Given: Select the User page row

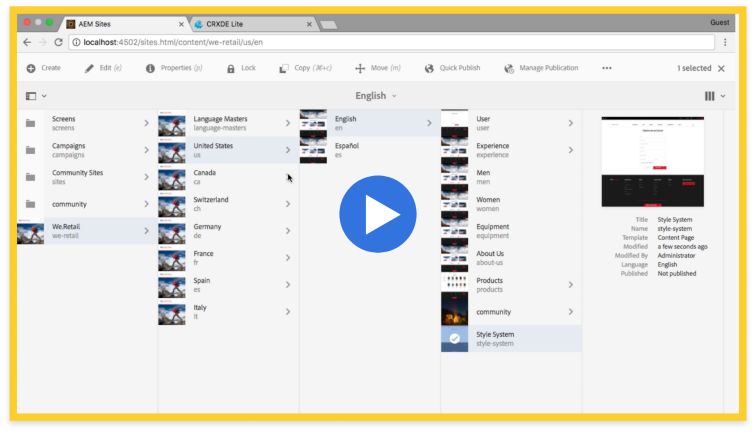Looking at the screenshot, I should pos(511,123).
